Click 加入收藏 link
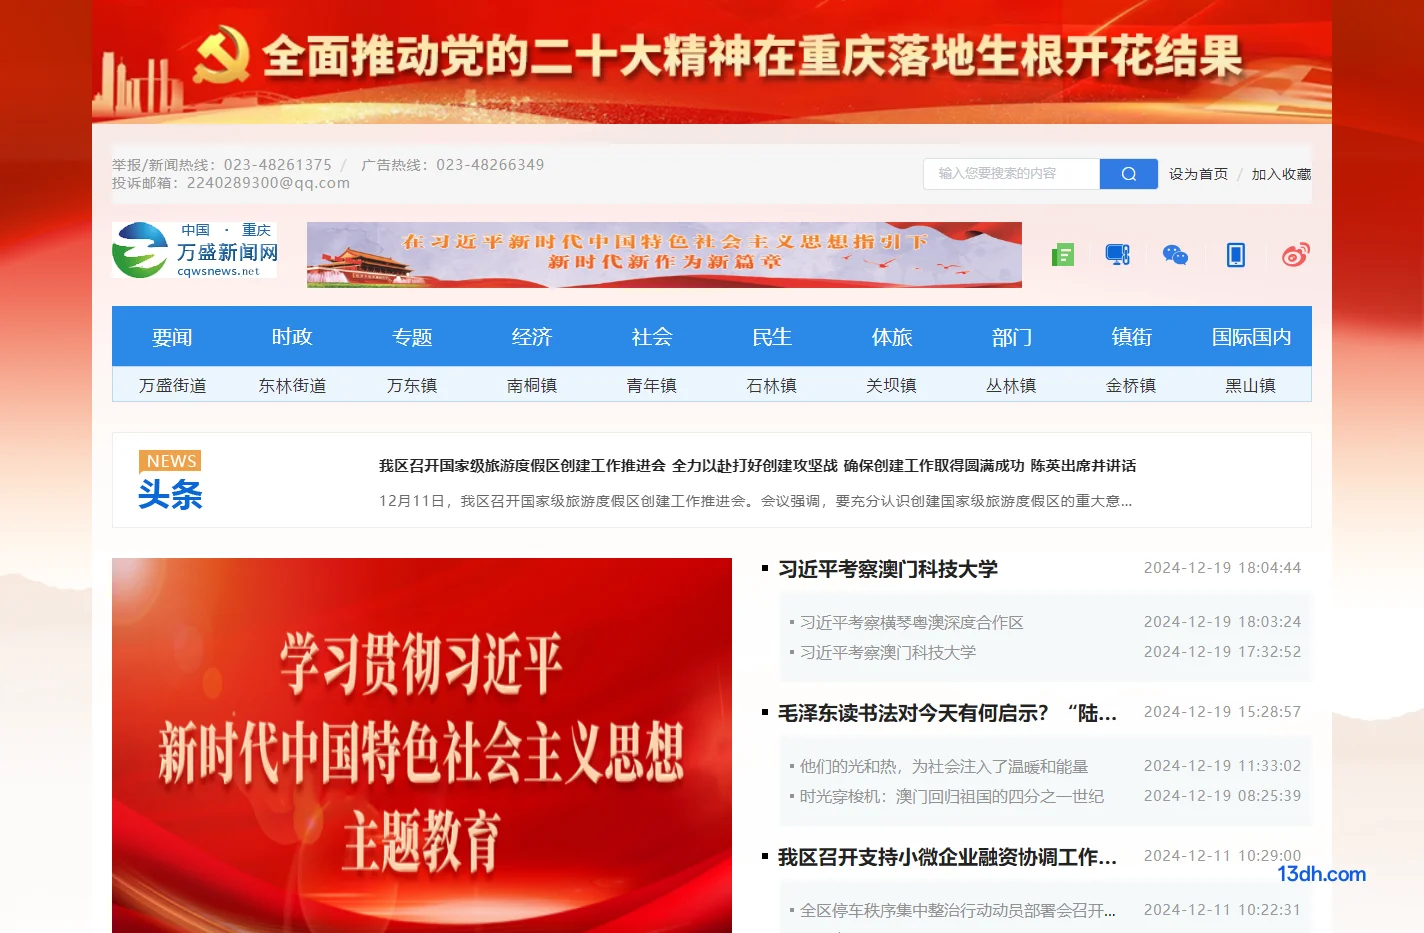This screenshot has width=1424, height=933. pyautogui.click(x=1281, y=174)
